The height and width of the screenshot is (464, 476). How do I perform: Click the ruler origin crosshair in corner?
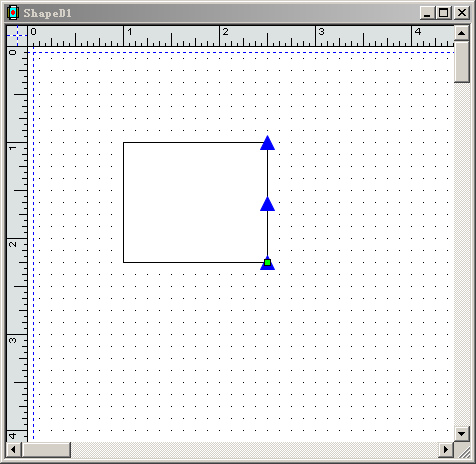point(17,36)
